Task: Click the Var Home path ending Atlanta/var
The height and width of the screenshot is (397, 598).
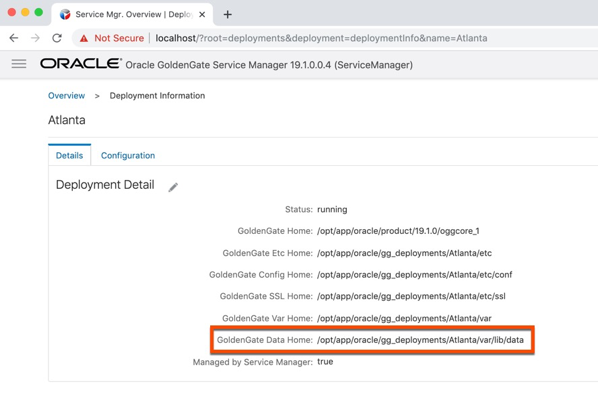Action: pyautogui.click(x=404, y=318)
